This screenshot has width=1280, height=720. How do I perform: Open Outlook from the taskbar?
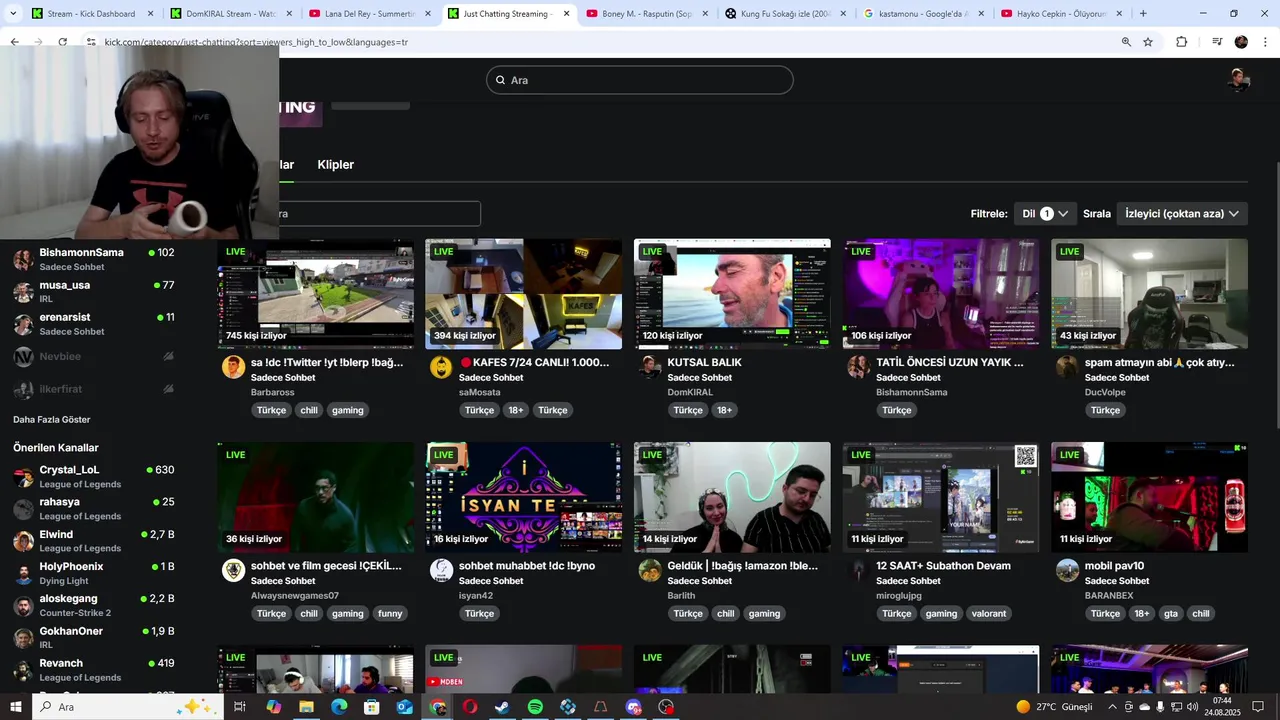404,707
